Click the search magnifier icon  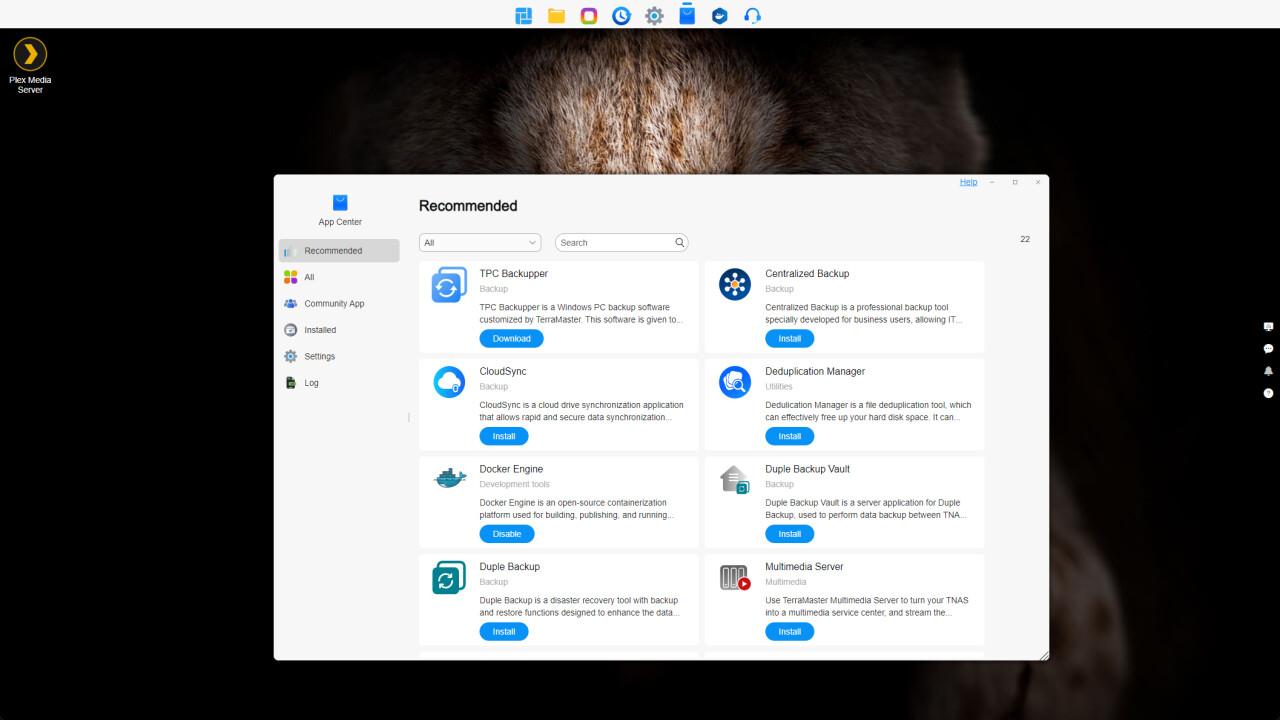680,242
